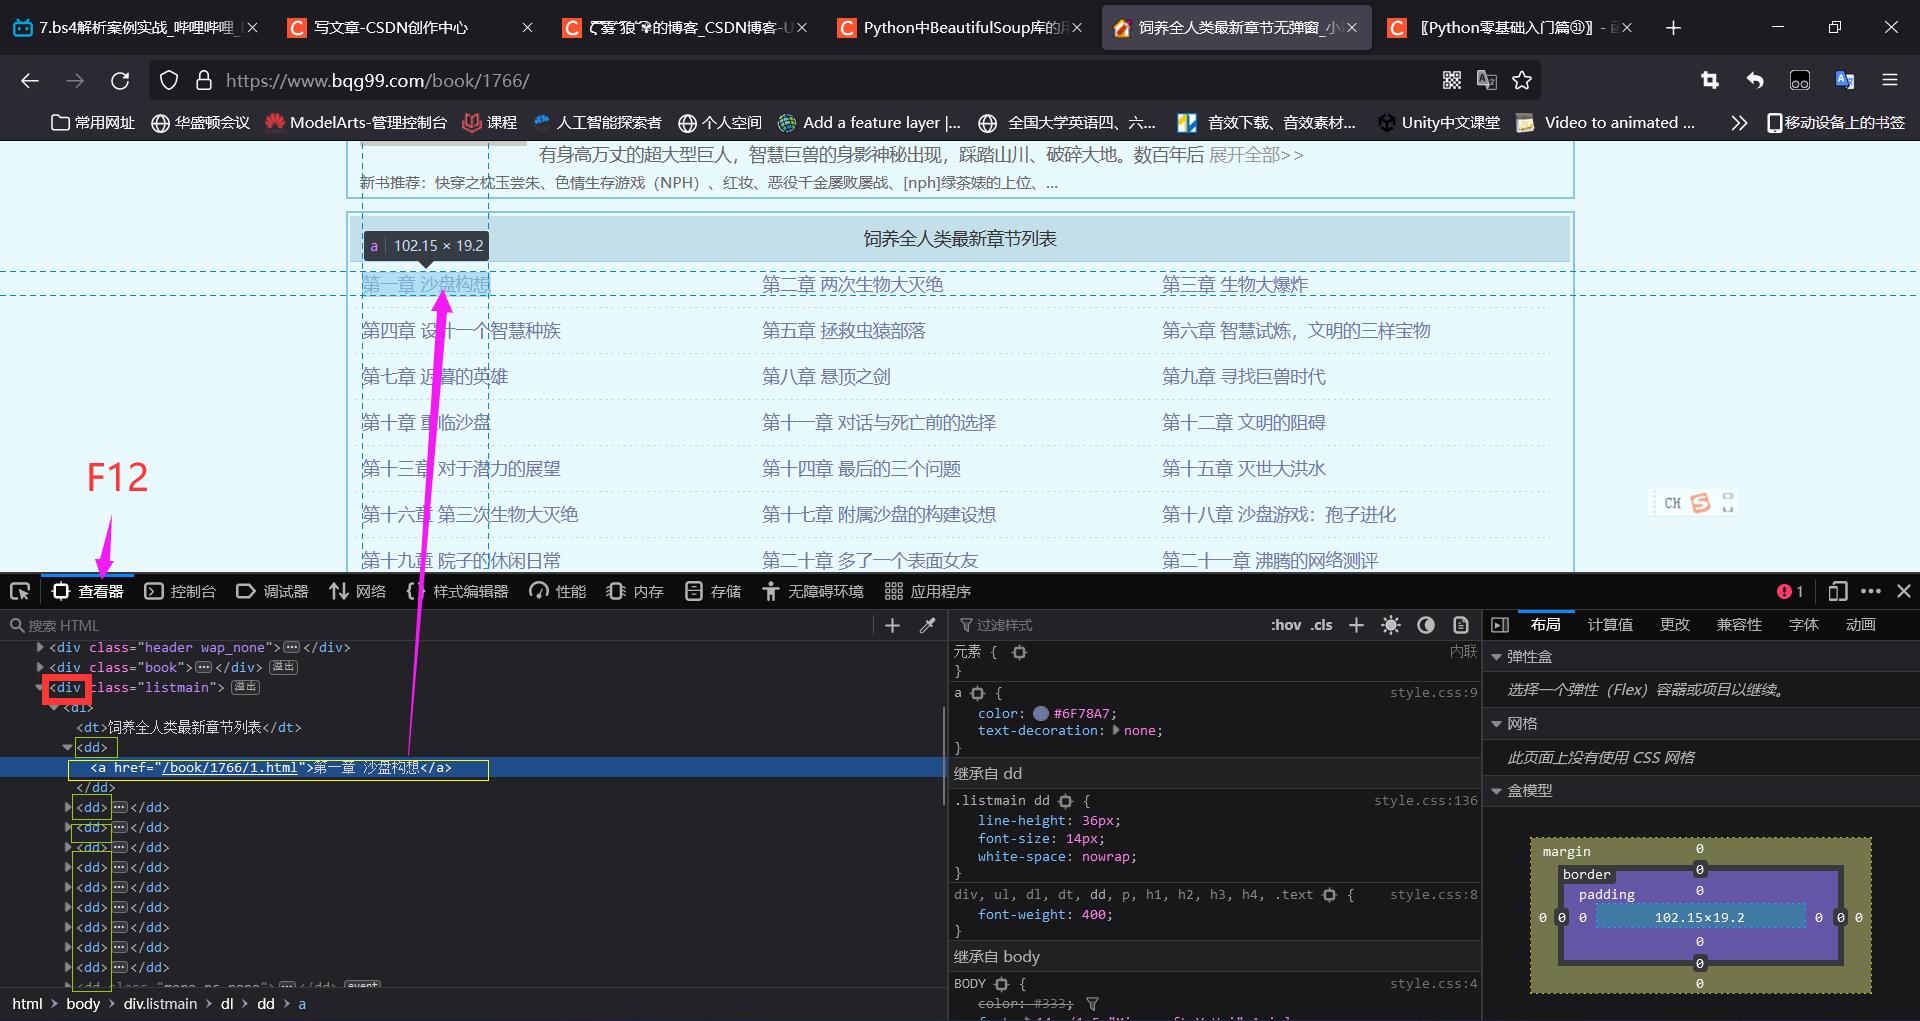This screenshot has height=1021, width=1920.
Task: Click the #6F78A7 color swatch
Action: point(1040,713)
